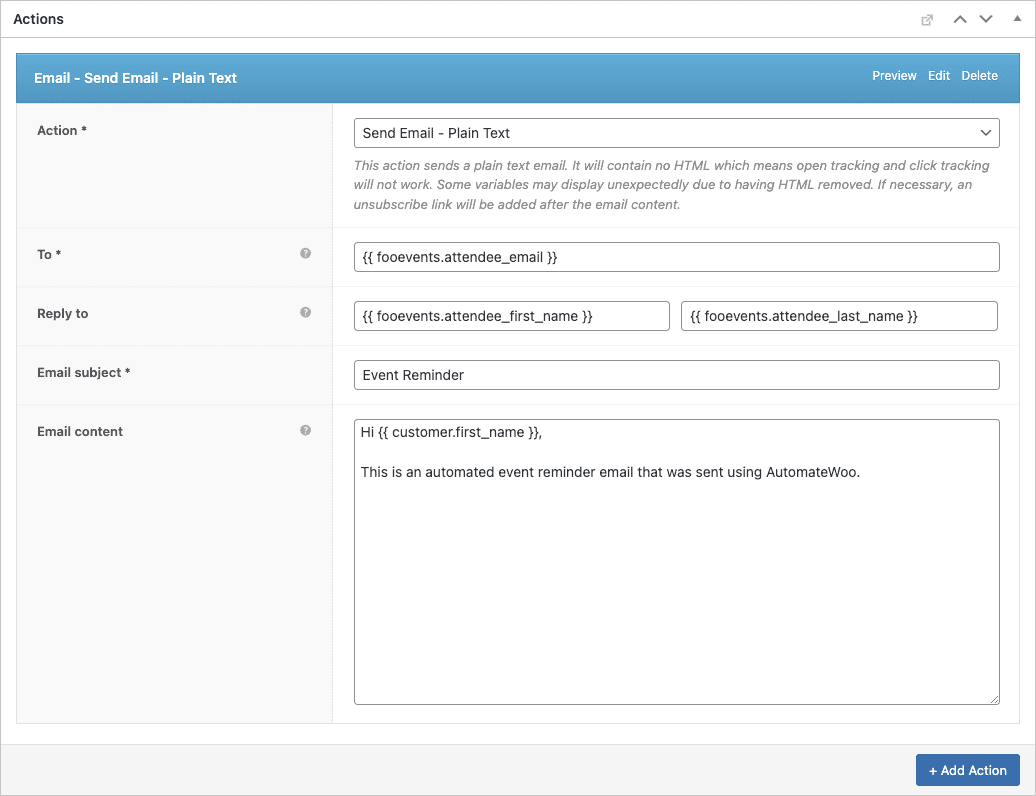The height and width of the screenshot is (796, 1036).
Task: Click the Event Reminder subject field
Action: (676, 374)
